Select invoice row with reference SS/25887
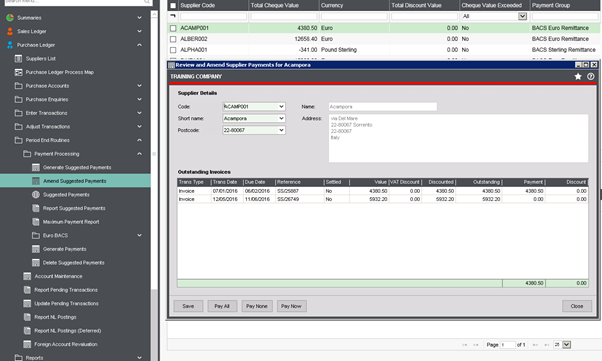This screenshot has width=602, height=361. pyautogui.click(x=382, y=191)
